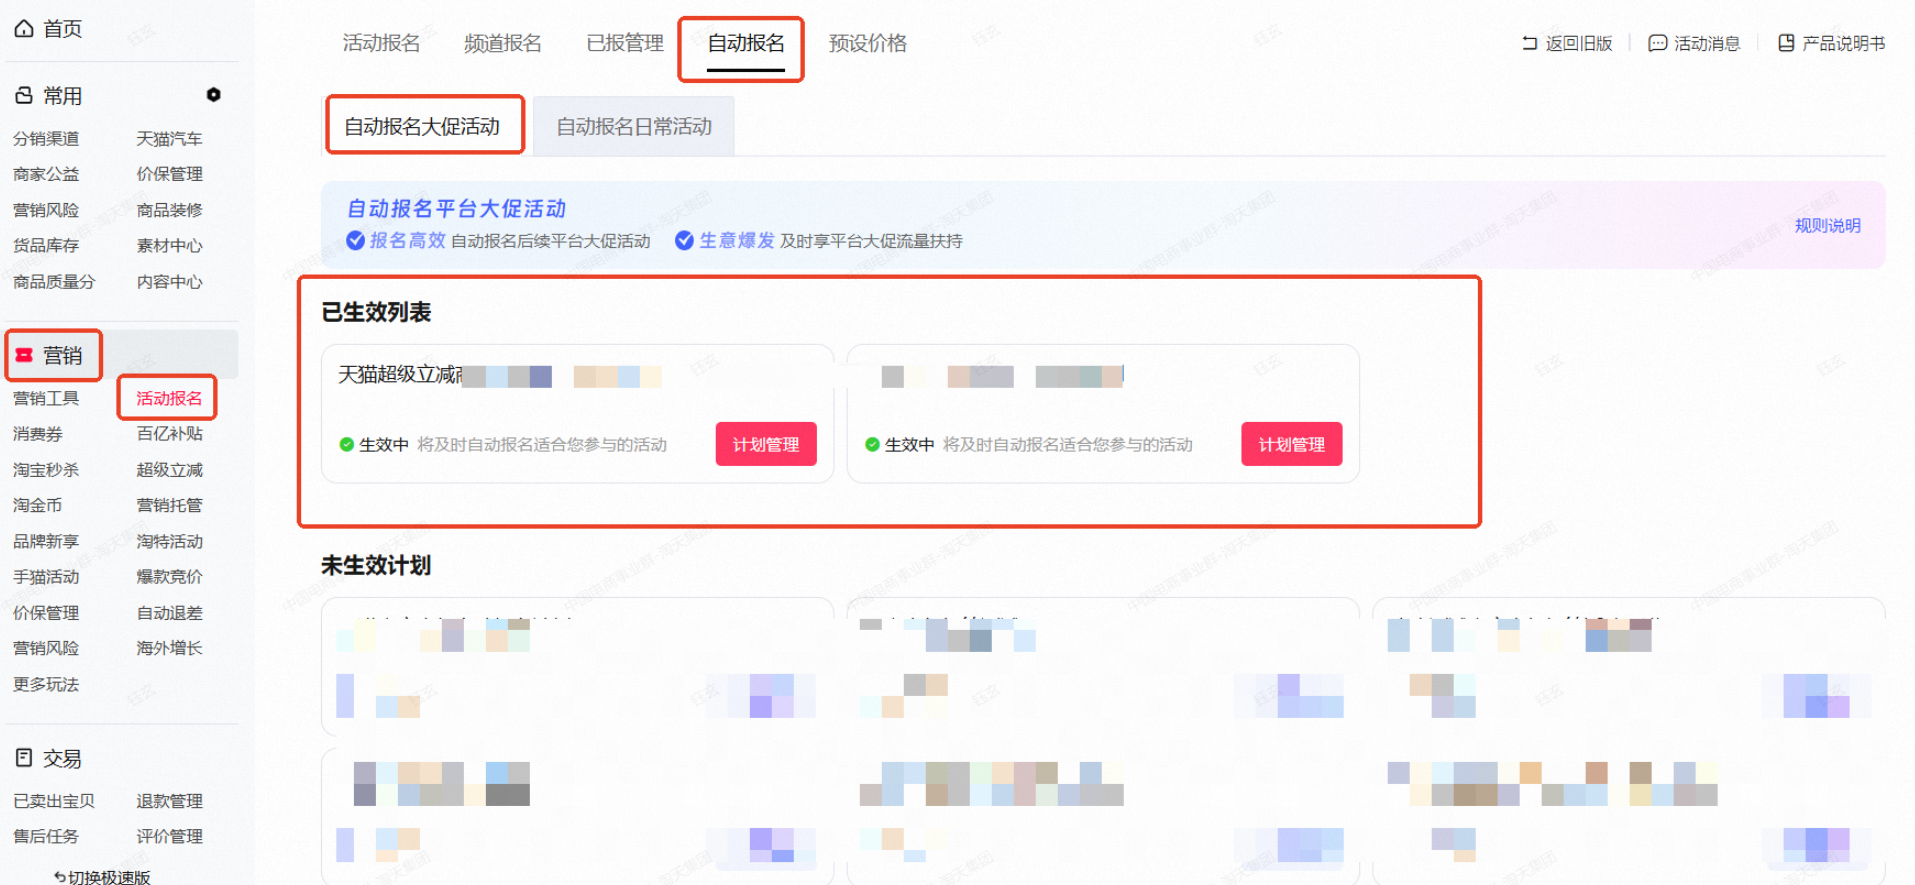Click the 产品说明书 book icon

[x=1786, y=43]
